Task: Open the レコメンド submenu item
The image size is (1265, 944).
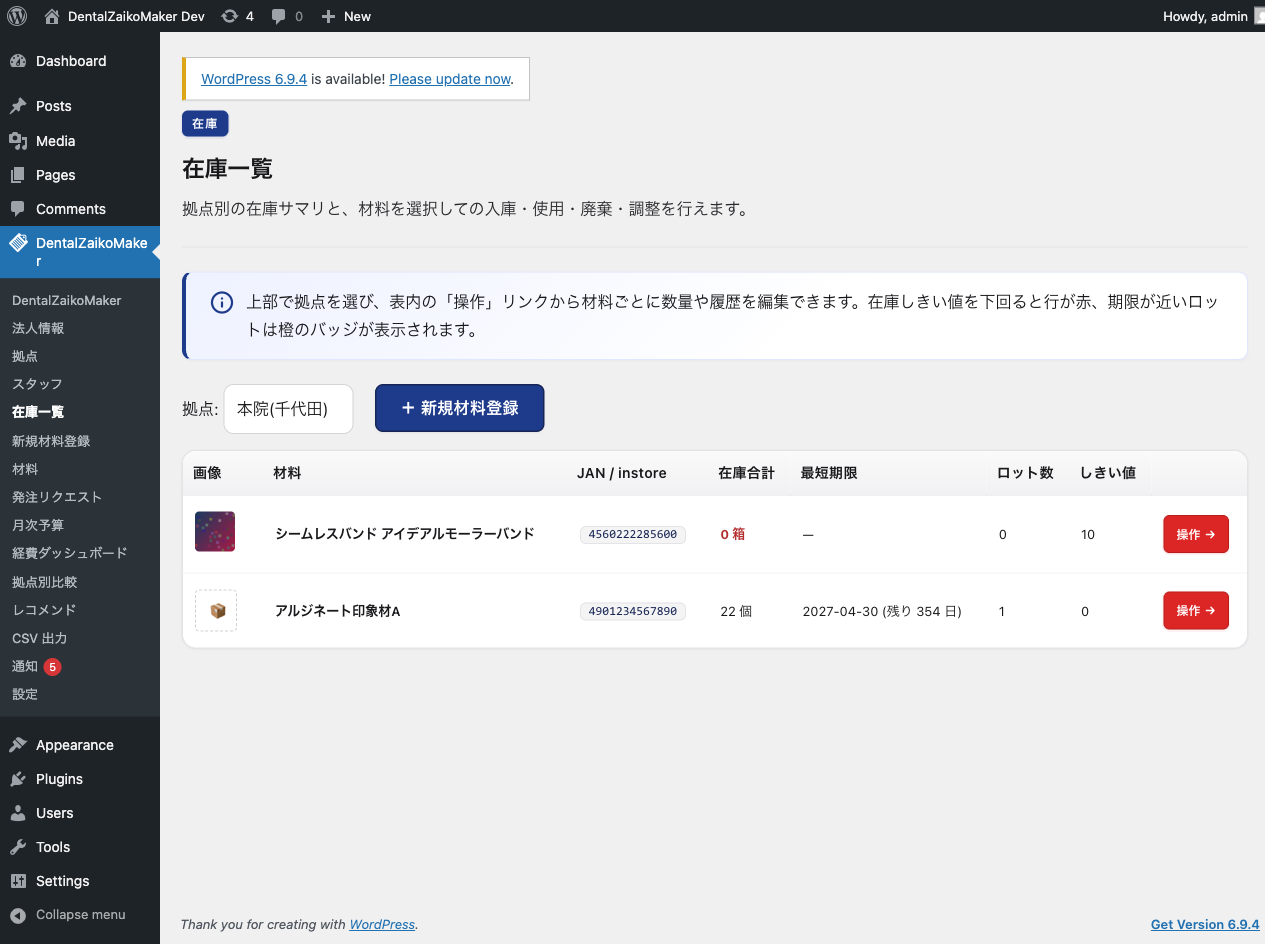Action: [44, 610]
